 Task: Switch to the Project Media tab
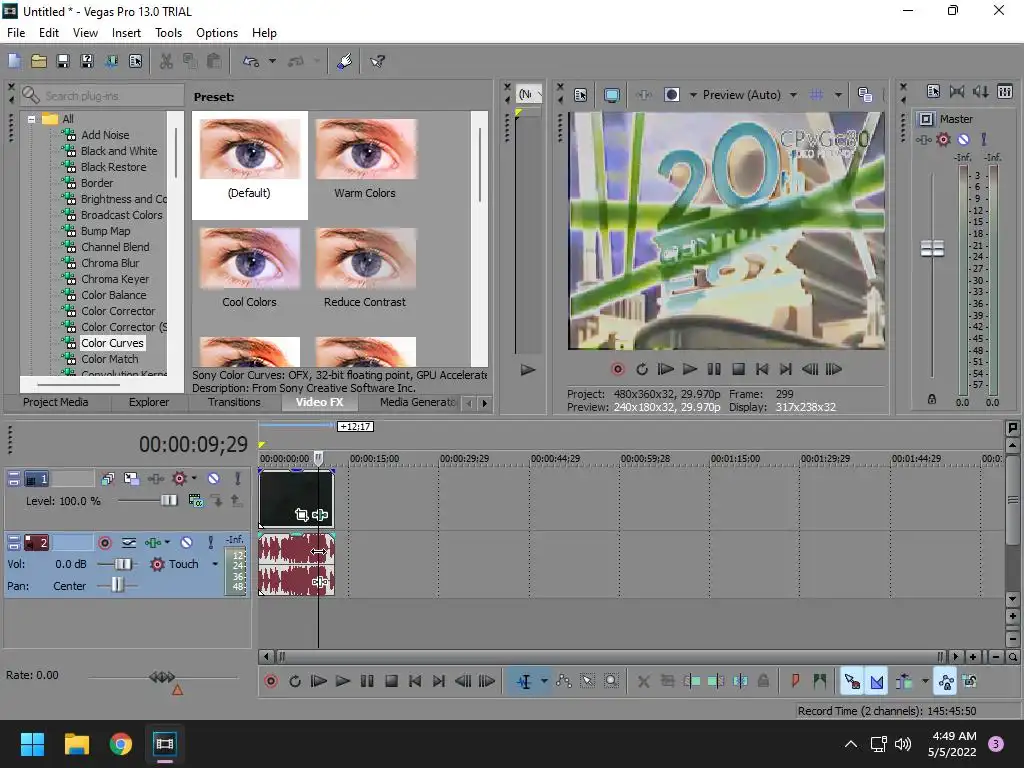[56, 402]
